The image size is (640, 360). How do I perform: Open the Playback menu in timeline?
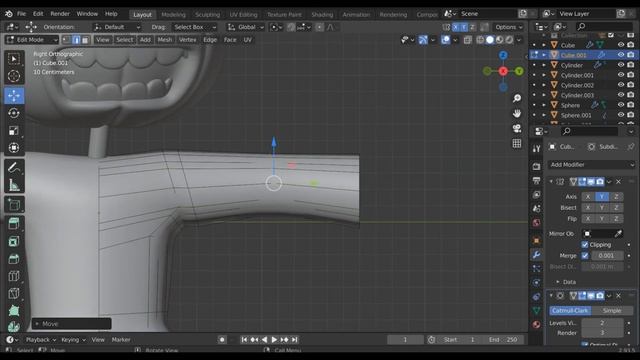[x=40, y=340]
